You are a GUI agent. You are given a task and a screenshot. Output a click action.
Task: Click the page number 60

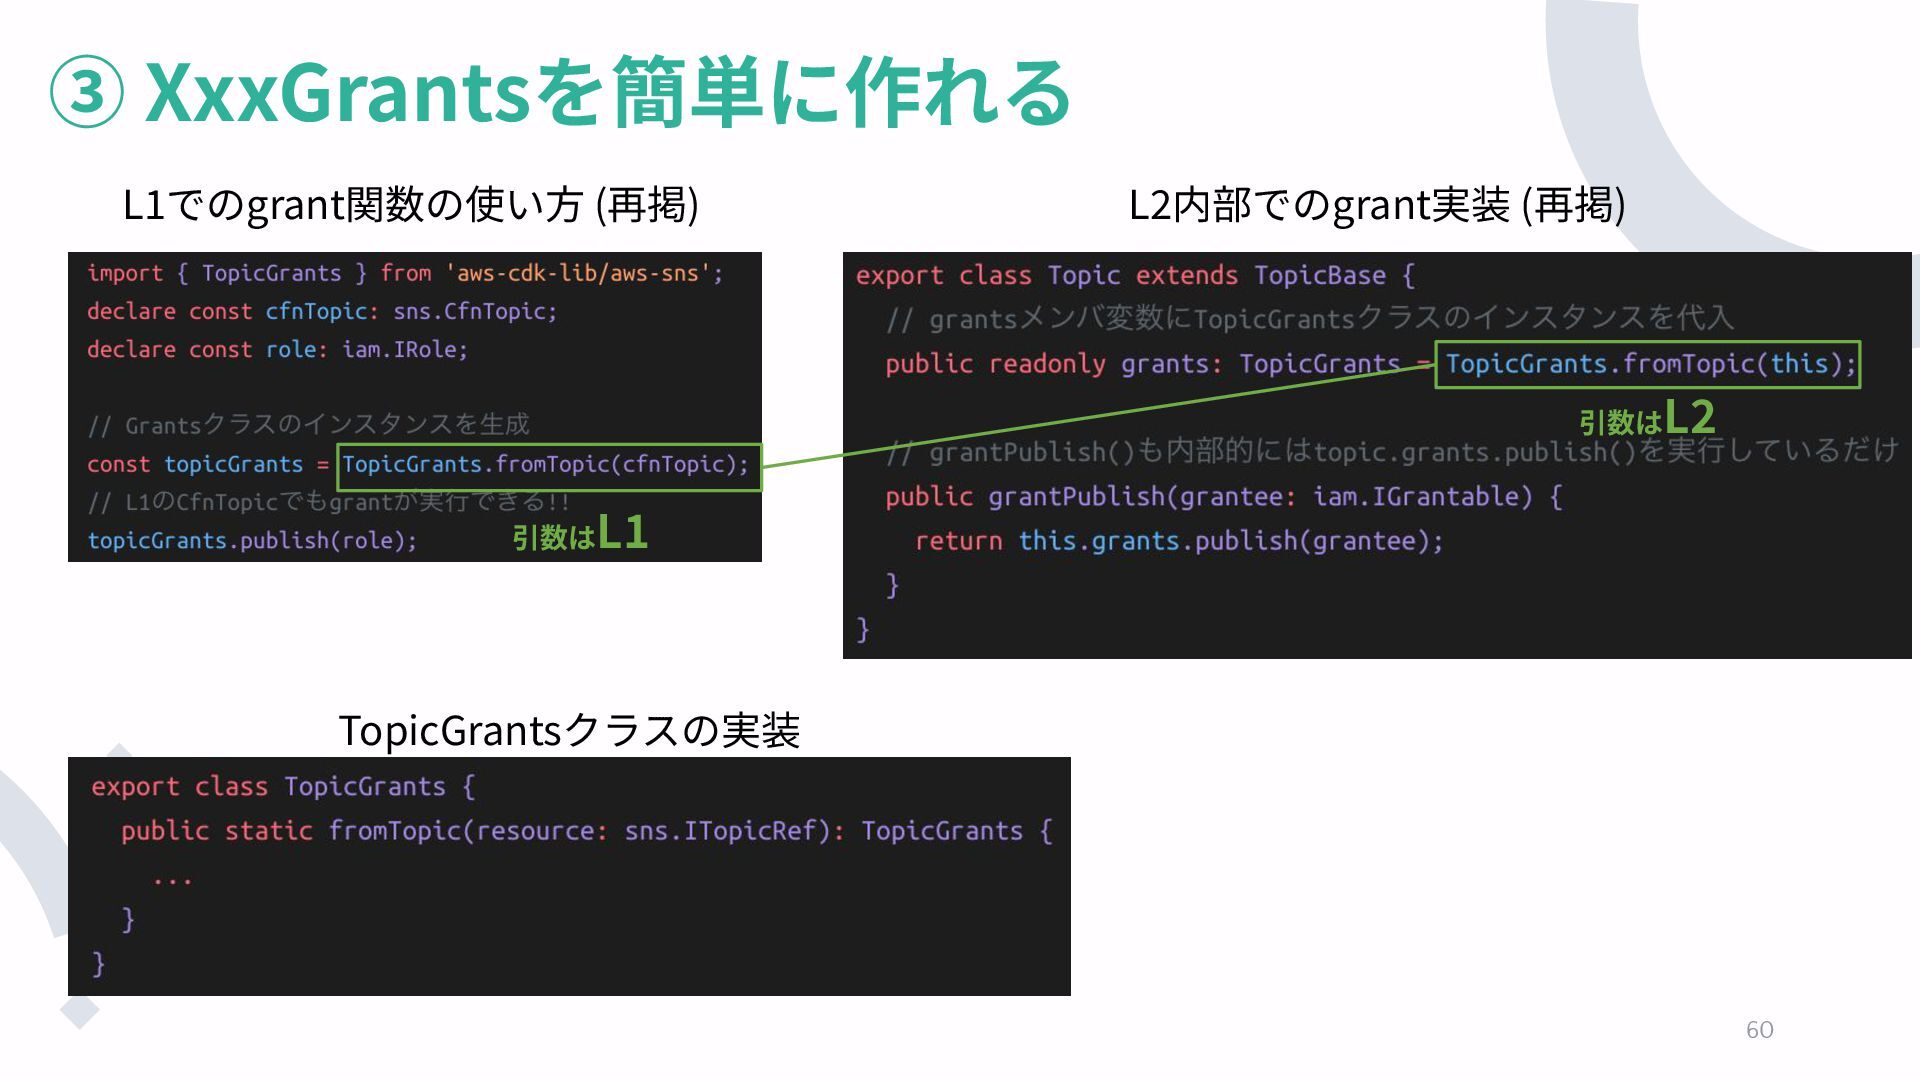1759,1029
